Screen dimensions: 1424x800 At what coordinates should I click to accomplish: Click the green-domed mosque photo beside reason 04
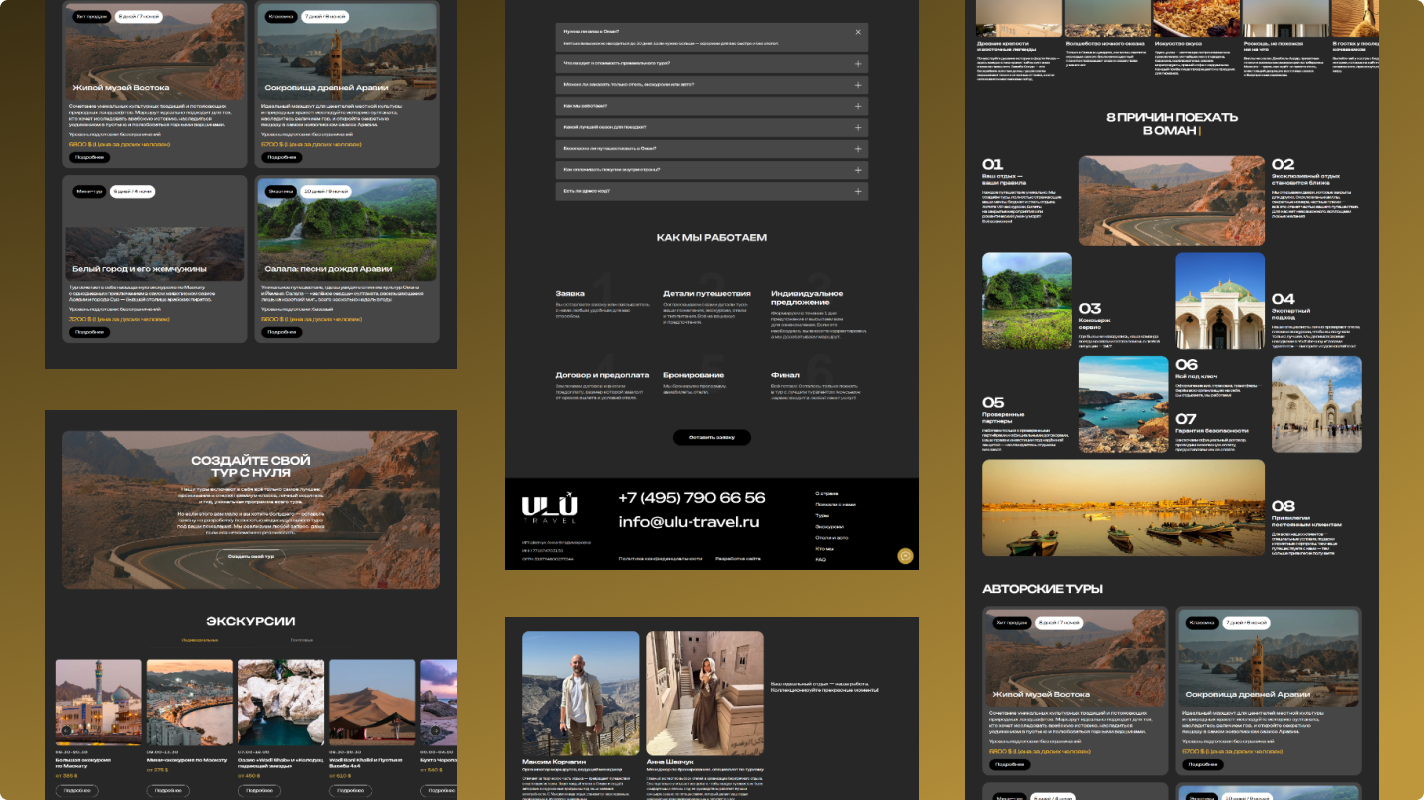point(1220,300)
